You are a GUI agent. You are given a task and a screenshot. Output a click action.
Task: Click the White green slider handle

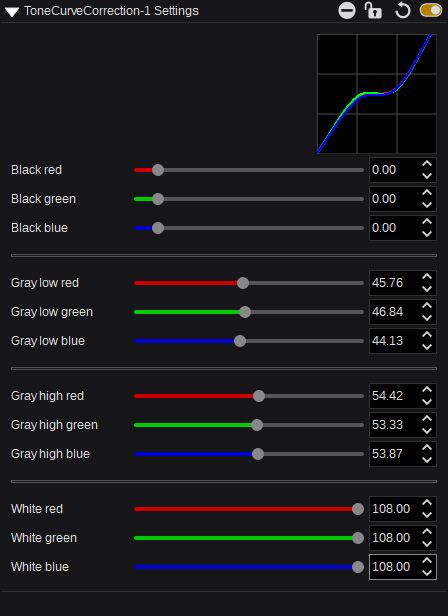[x=358, y=538]
